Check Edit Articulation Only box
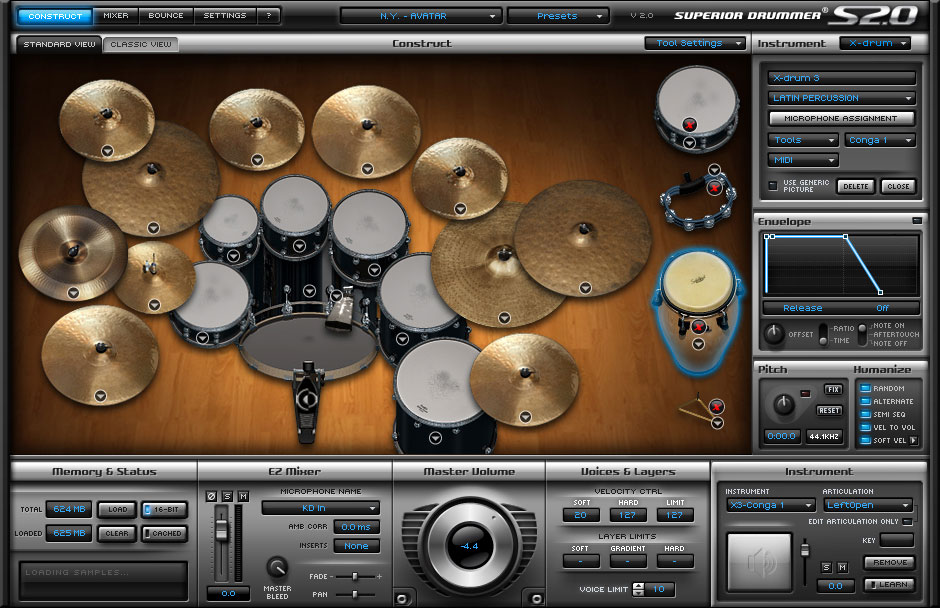 point(907,521)
